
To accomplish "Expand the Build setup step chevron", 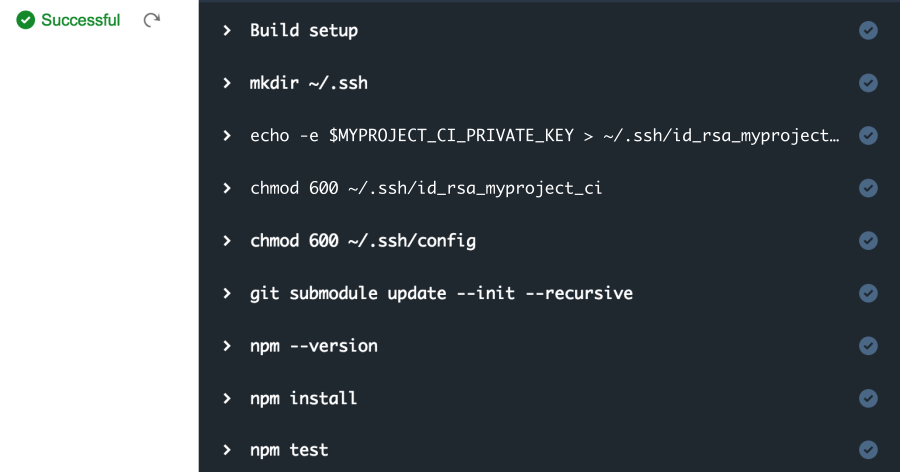I will click(x=227, y=30).
